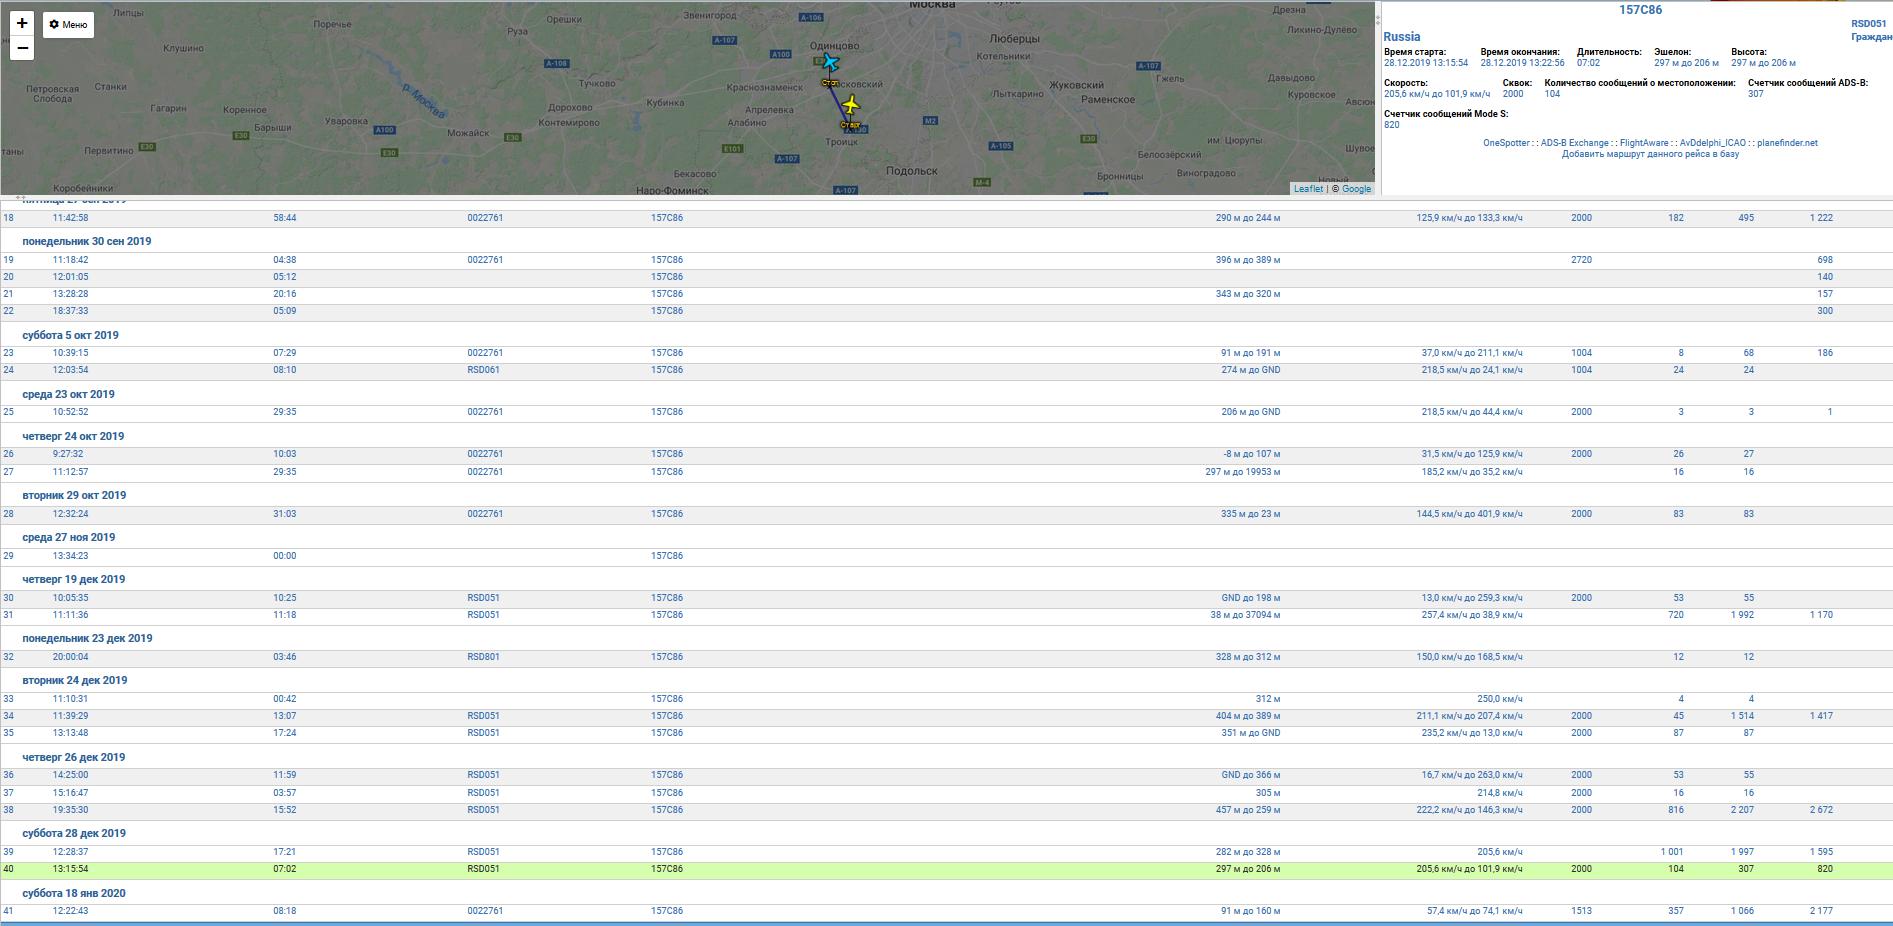
Task: Click the 157C86 aircraft header title
Action: (1640, 10)
